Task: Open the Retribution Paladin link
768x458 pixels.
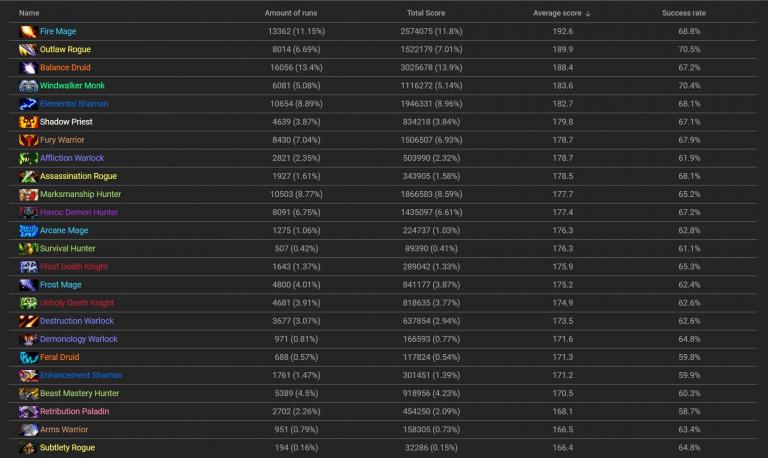Action: point(74,411)
